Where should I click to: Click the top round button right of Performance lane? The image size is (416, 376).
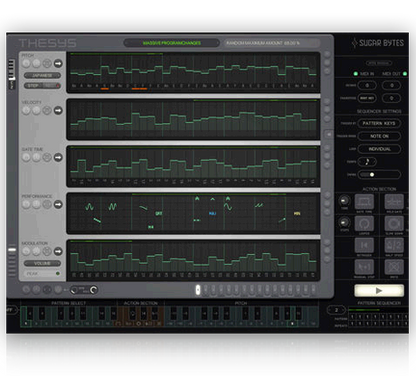[x=327, y=195]
